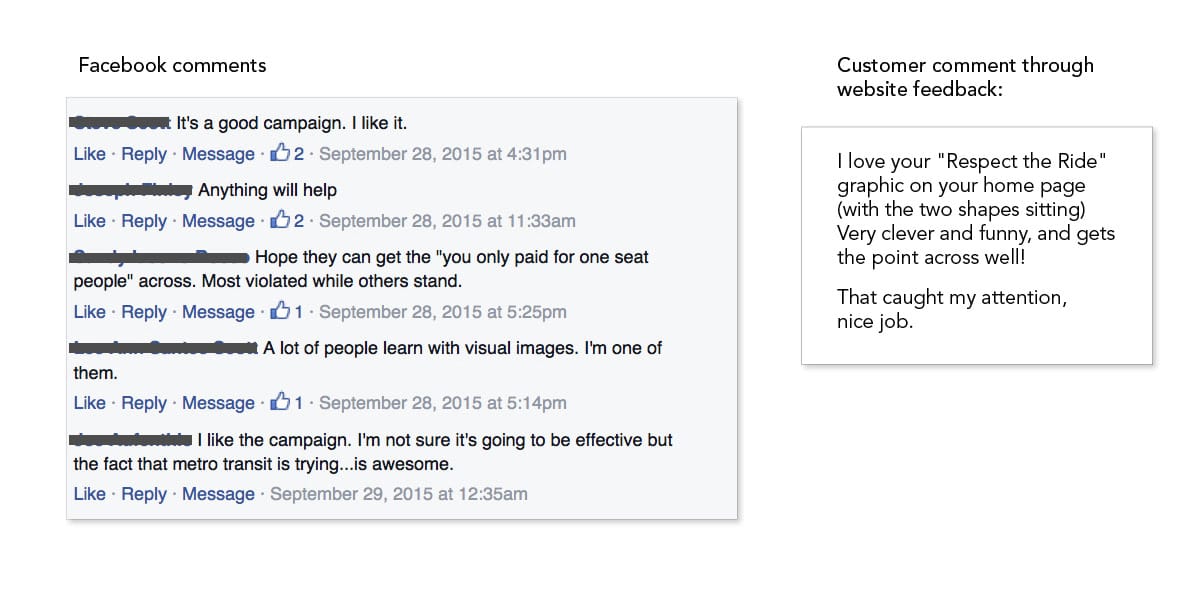The height and width of the screenshot is (600, 1200).
Task: Open timestamp September 28, 2015 at 4:31pm
Action: (442, 154)
